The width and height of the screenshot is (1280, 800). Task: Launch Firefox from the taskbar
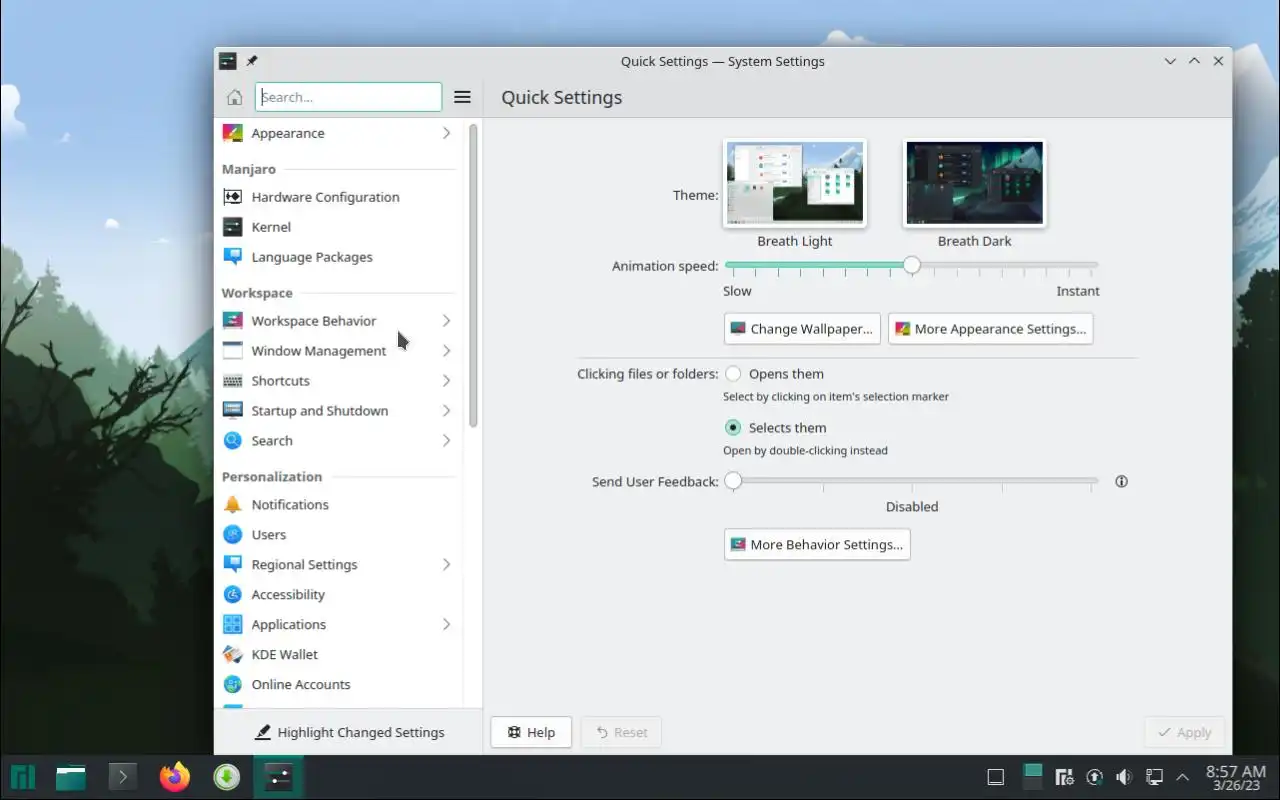click(175, 777)
